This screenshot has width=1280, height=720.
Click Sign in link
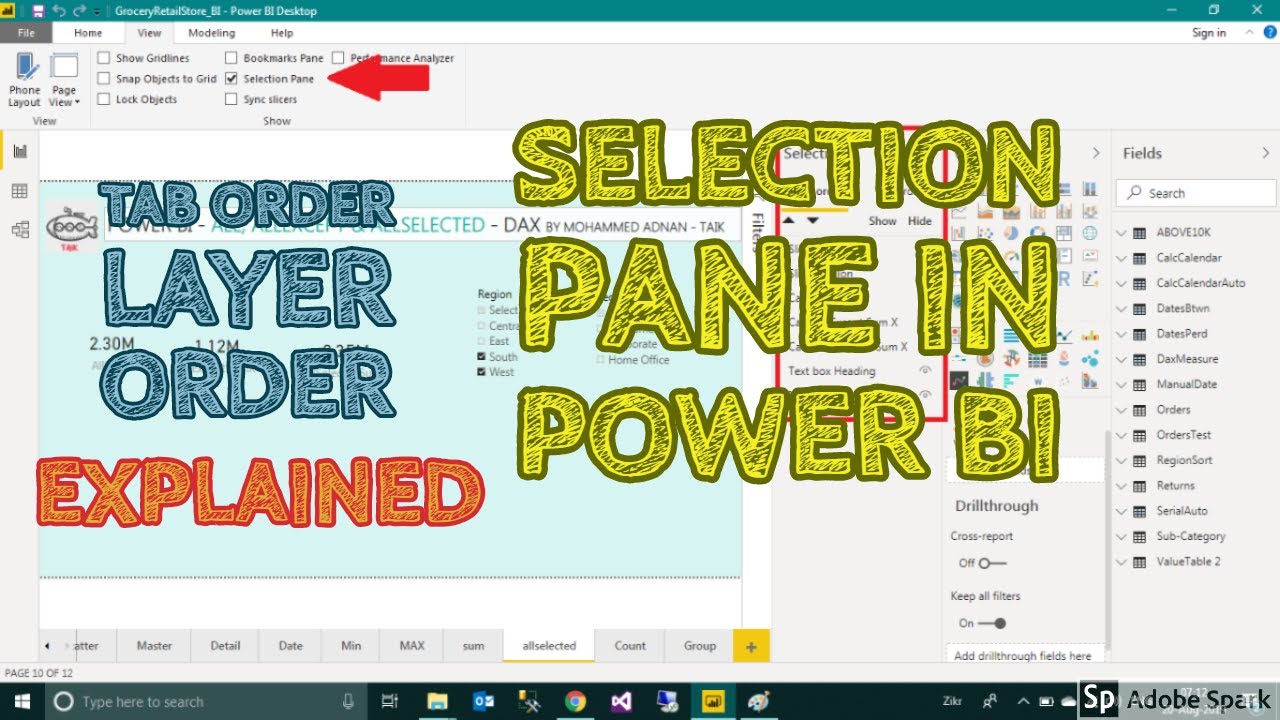point(1209,33)
